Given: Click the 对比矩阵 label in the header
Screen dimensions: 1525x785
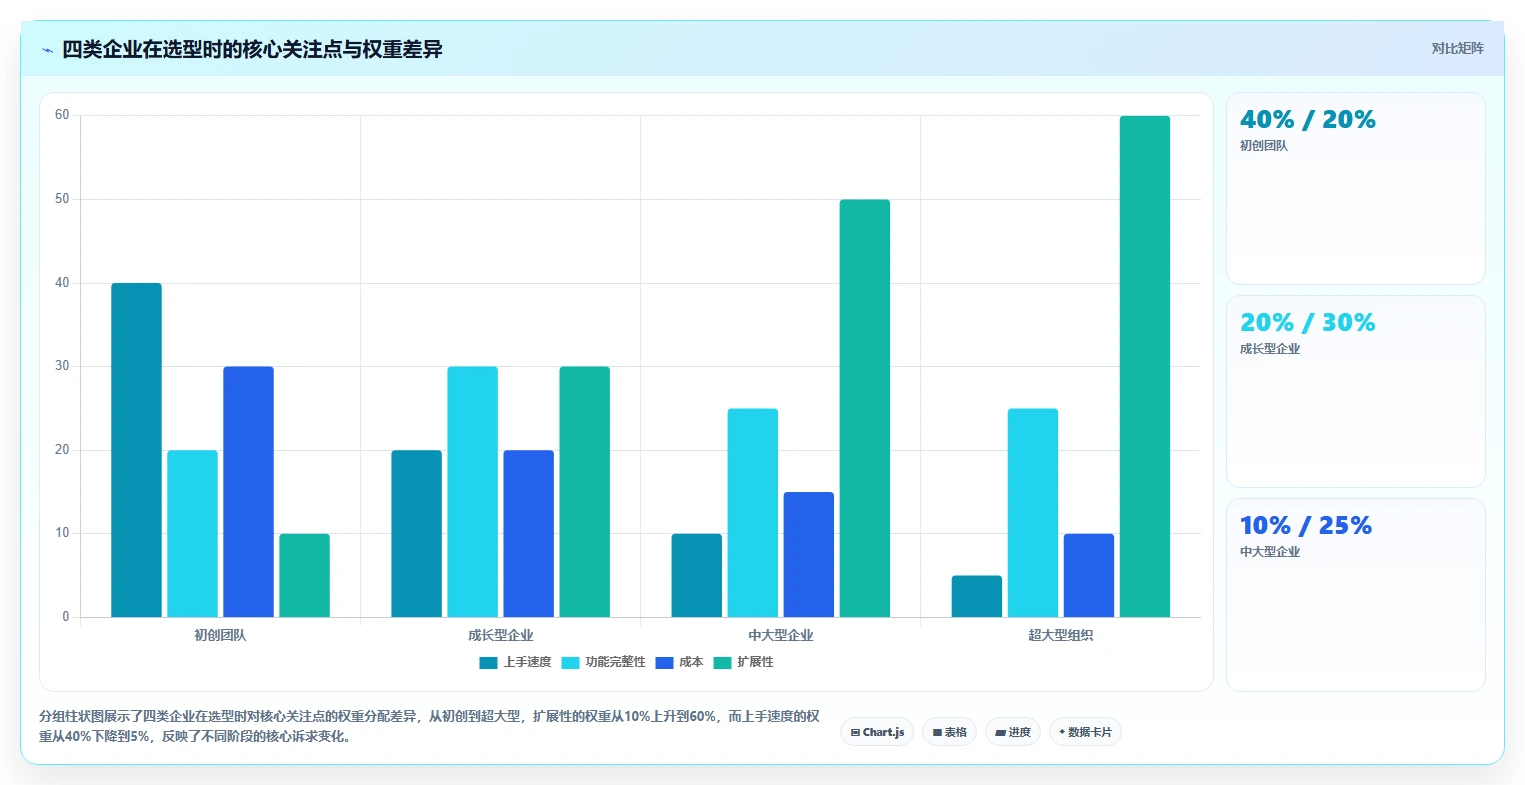Looking at the screenshot, I should [1457, 48].
